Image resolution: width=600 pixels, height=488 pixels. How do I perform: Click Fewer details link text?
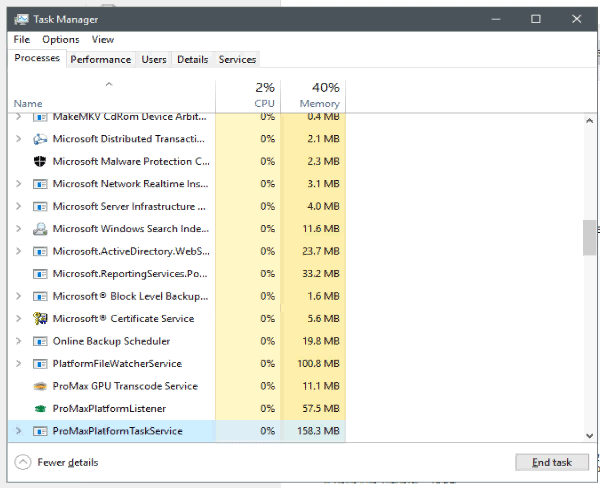68,462
